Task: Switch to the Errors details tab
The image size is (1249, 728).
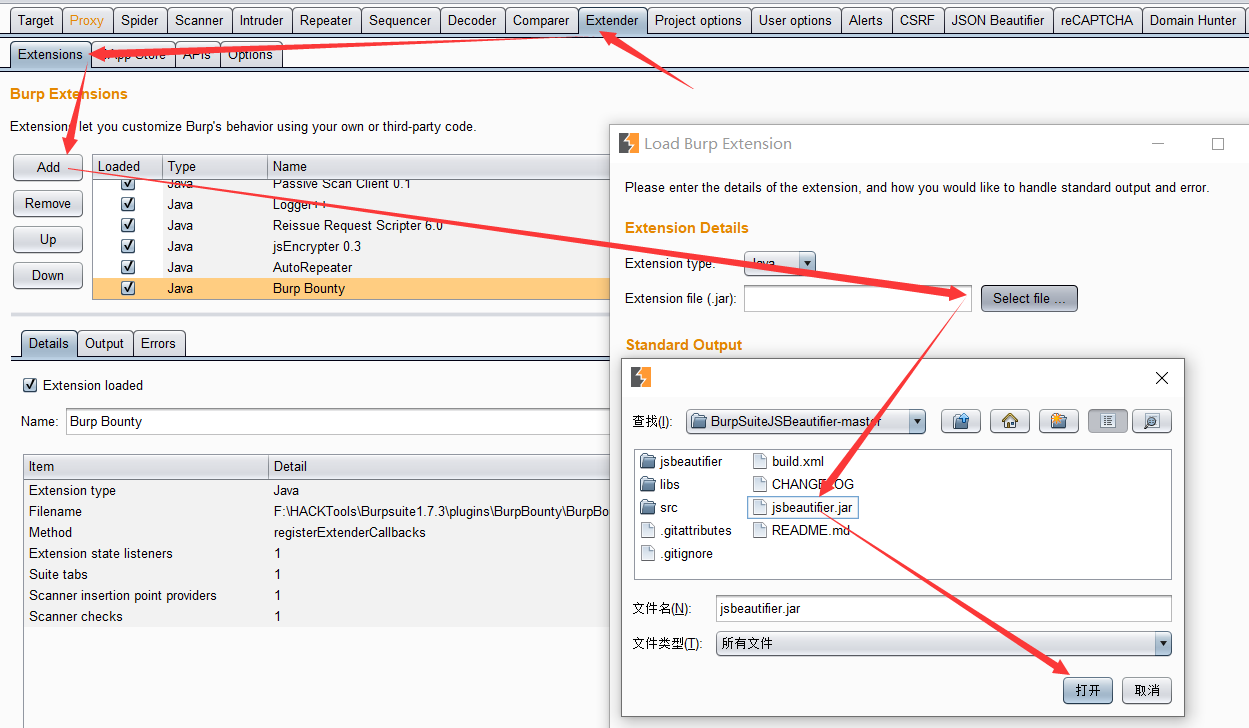Action: tap(158, 343)
